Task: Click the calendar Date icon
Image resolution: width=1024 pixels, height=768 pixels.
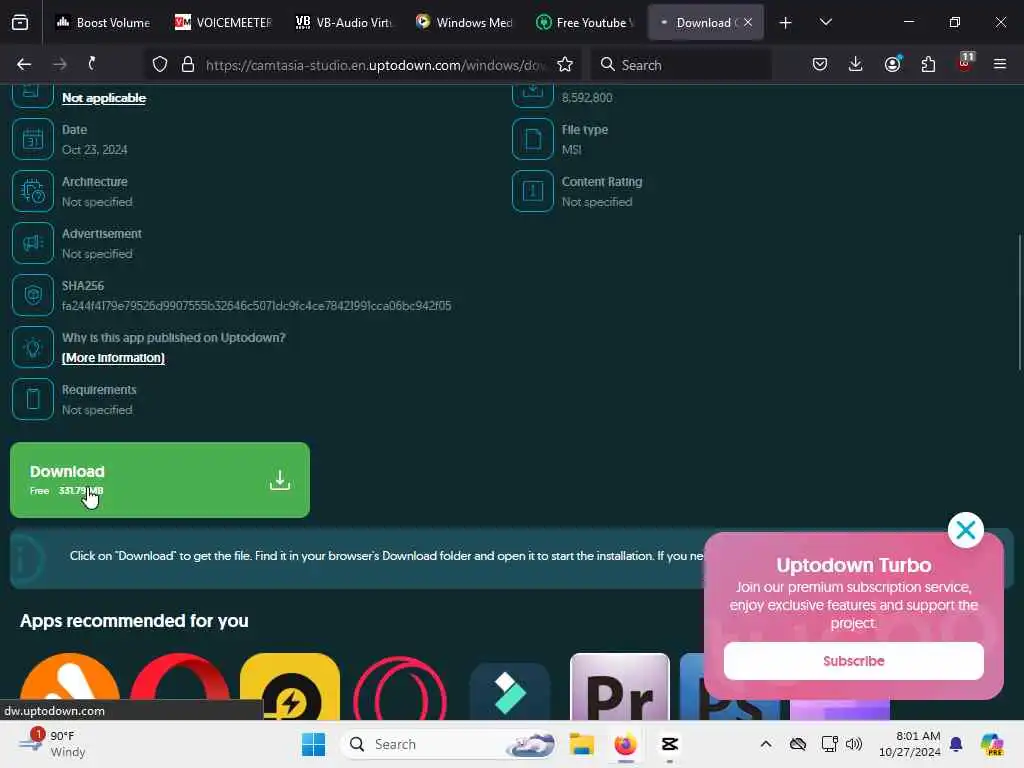Action: point(33,139)
